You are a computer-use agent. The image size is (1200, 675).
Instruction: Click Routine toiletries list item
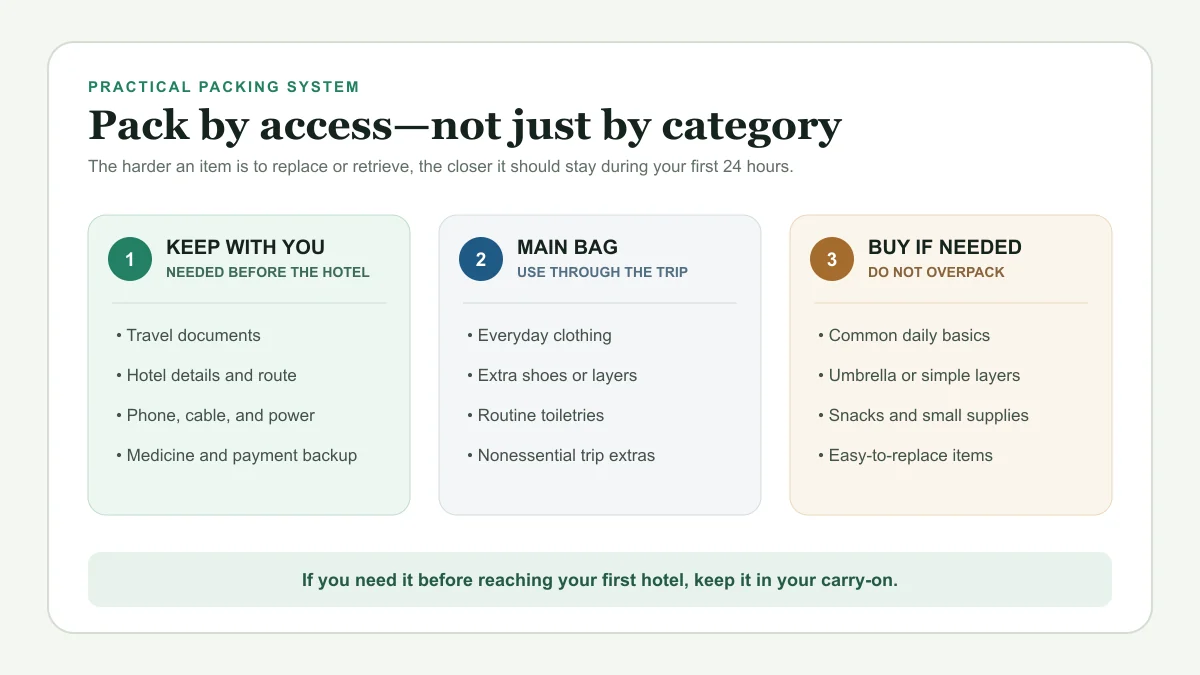click(535, 415)
